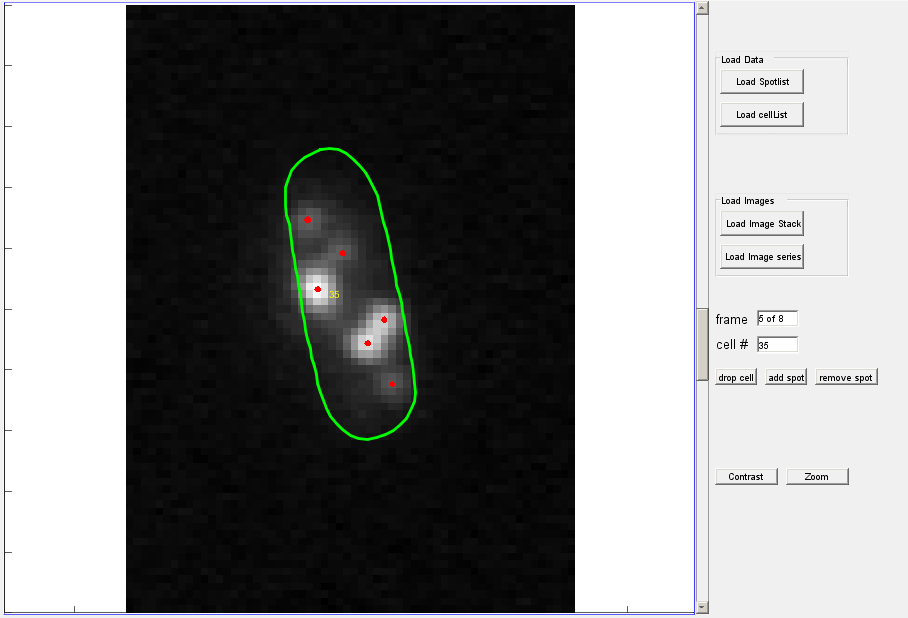Viewport: 908px width, 618px height.
Task: Click the vertical frame scrollbar thumb
Action: point(702,345)
